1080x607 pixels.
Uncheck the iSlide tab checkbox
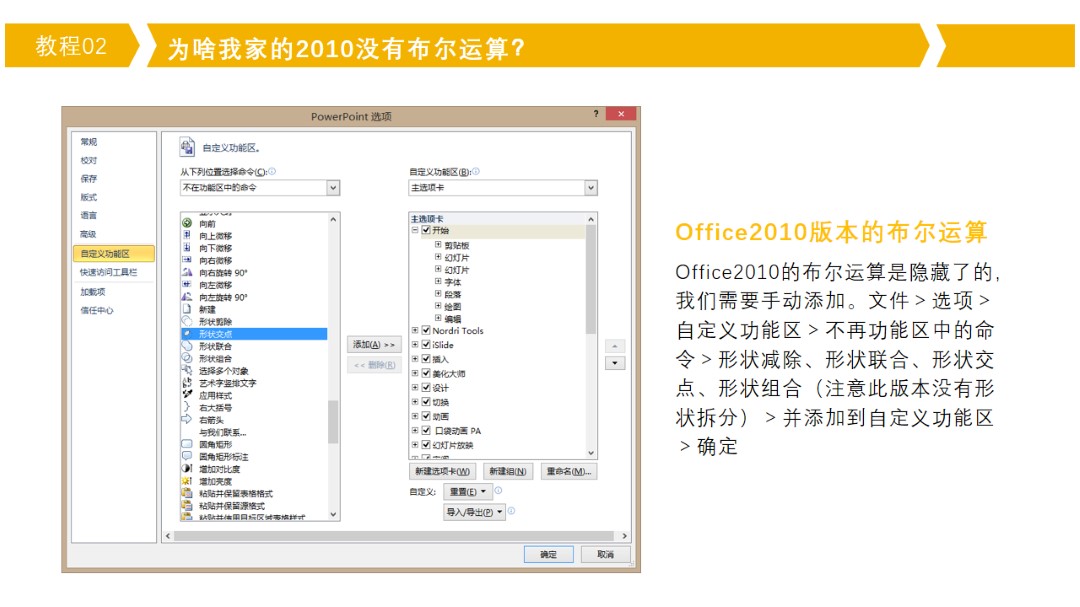[426, 345]
